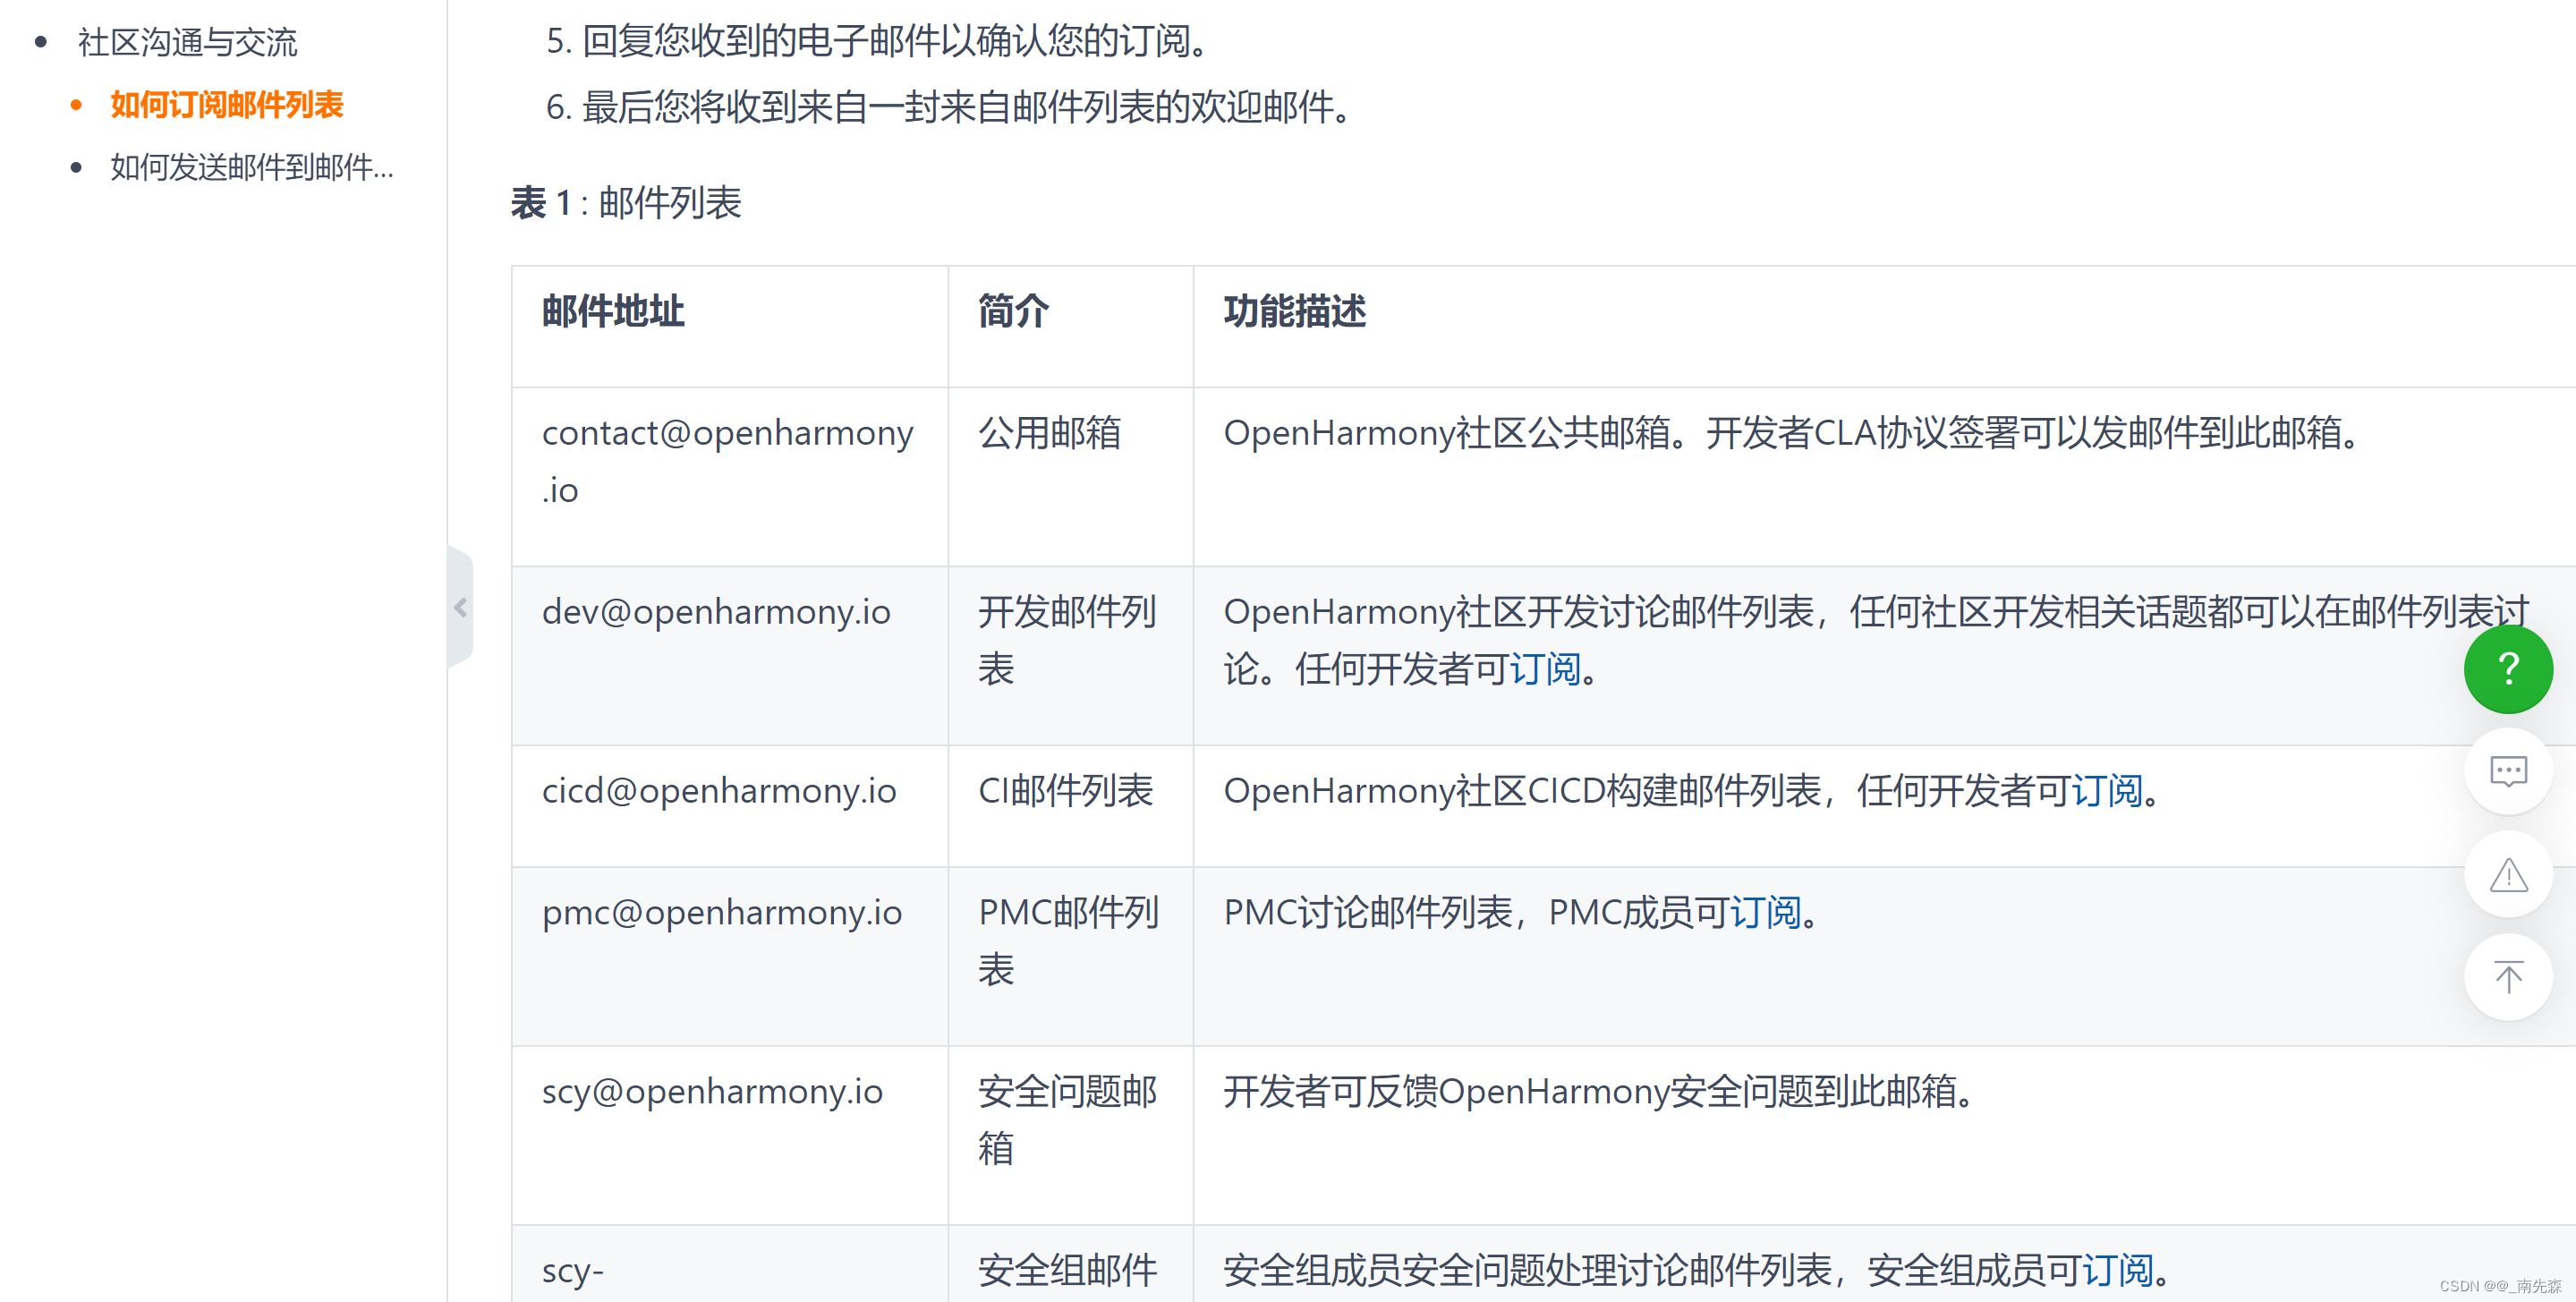
Task: Open the 订阅 link in the dev@openharmony.io row
Action: click(1545, 669)
